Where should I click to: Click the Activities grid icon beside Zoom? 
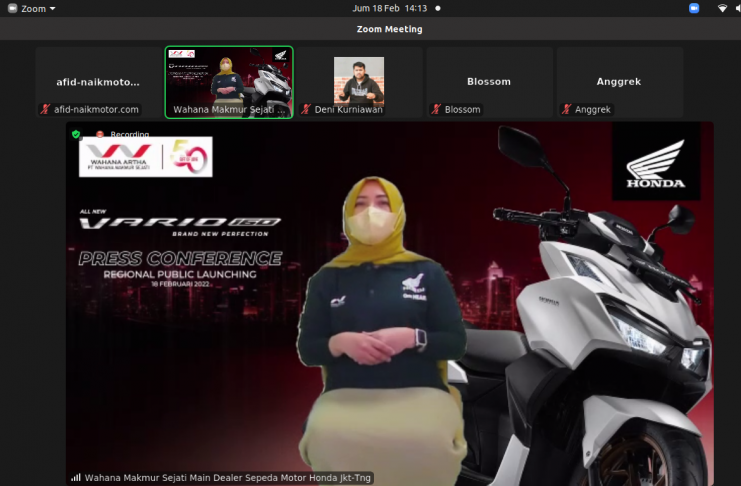click(x=10, y=8)
